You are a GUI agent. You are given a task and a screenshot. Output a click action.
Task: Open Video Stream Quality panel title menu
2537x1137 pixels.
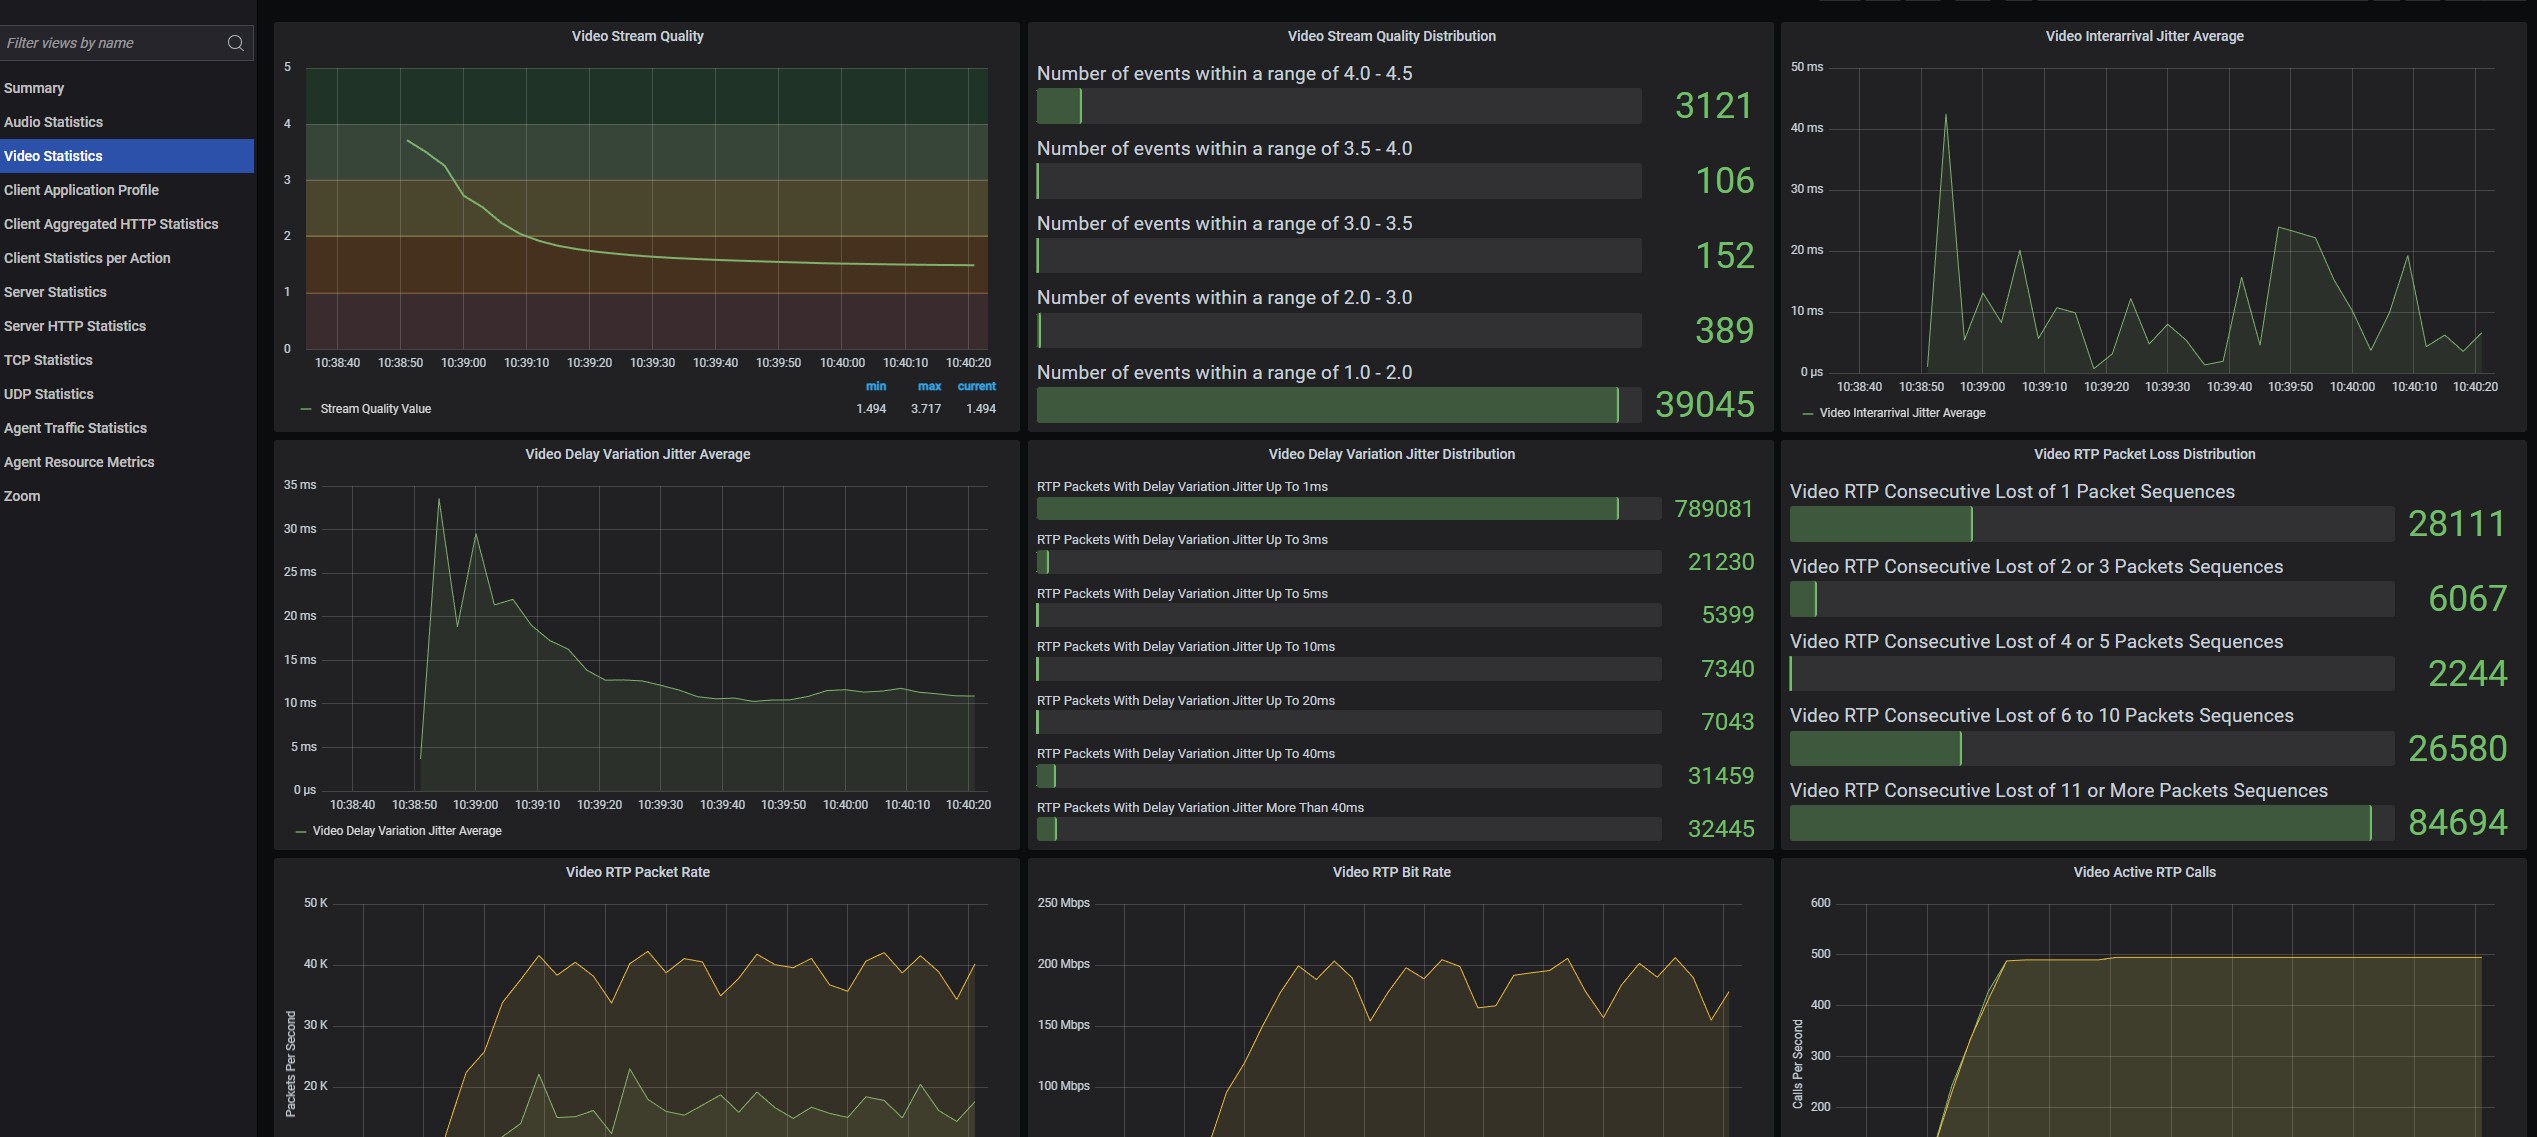click(x=637, y=36)
